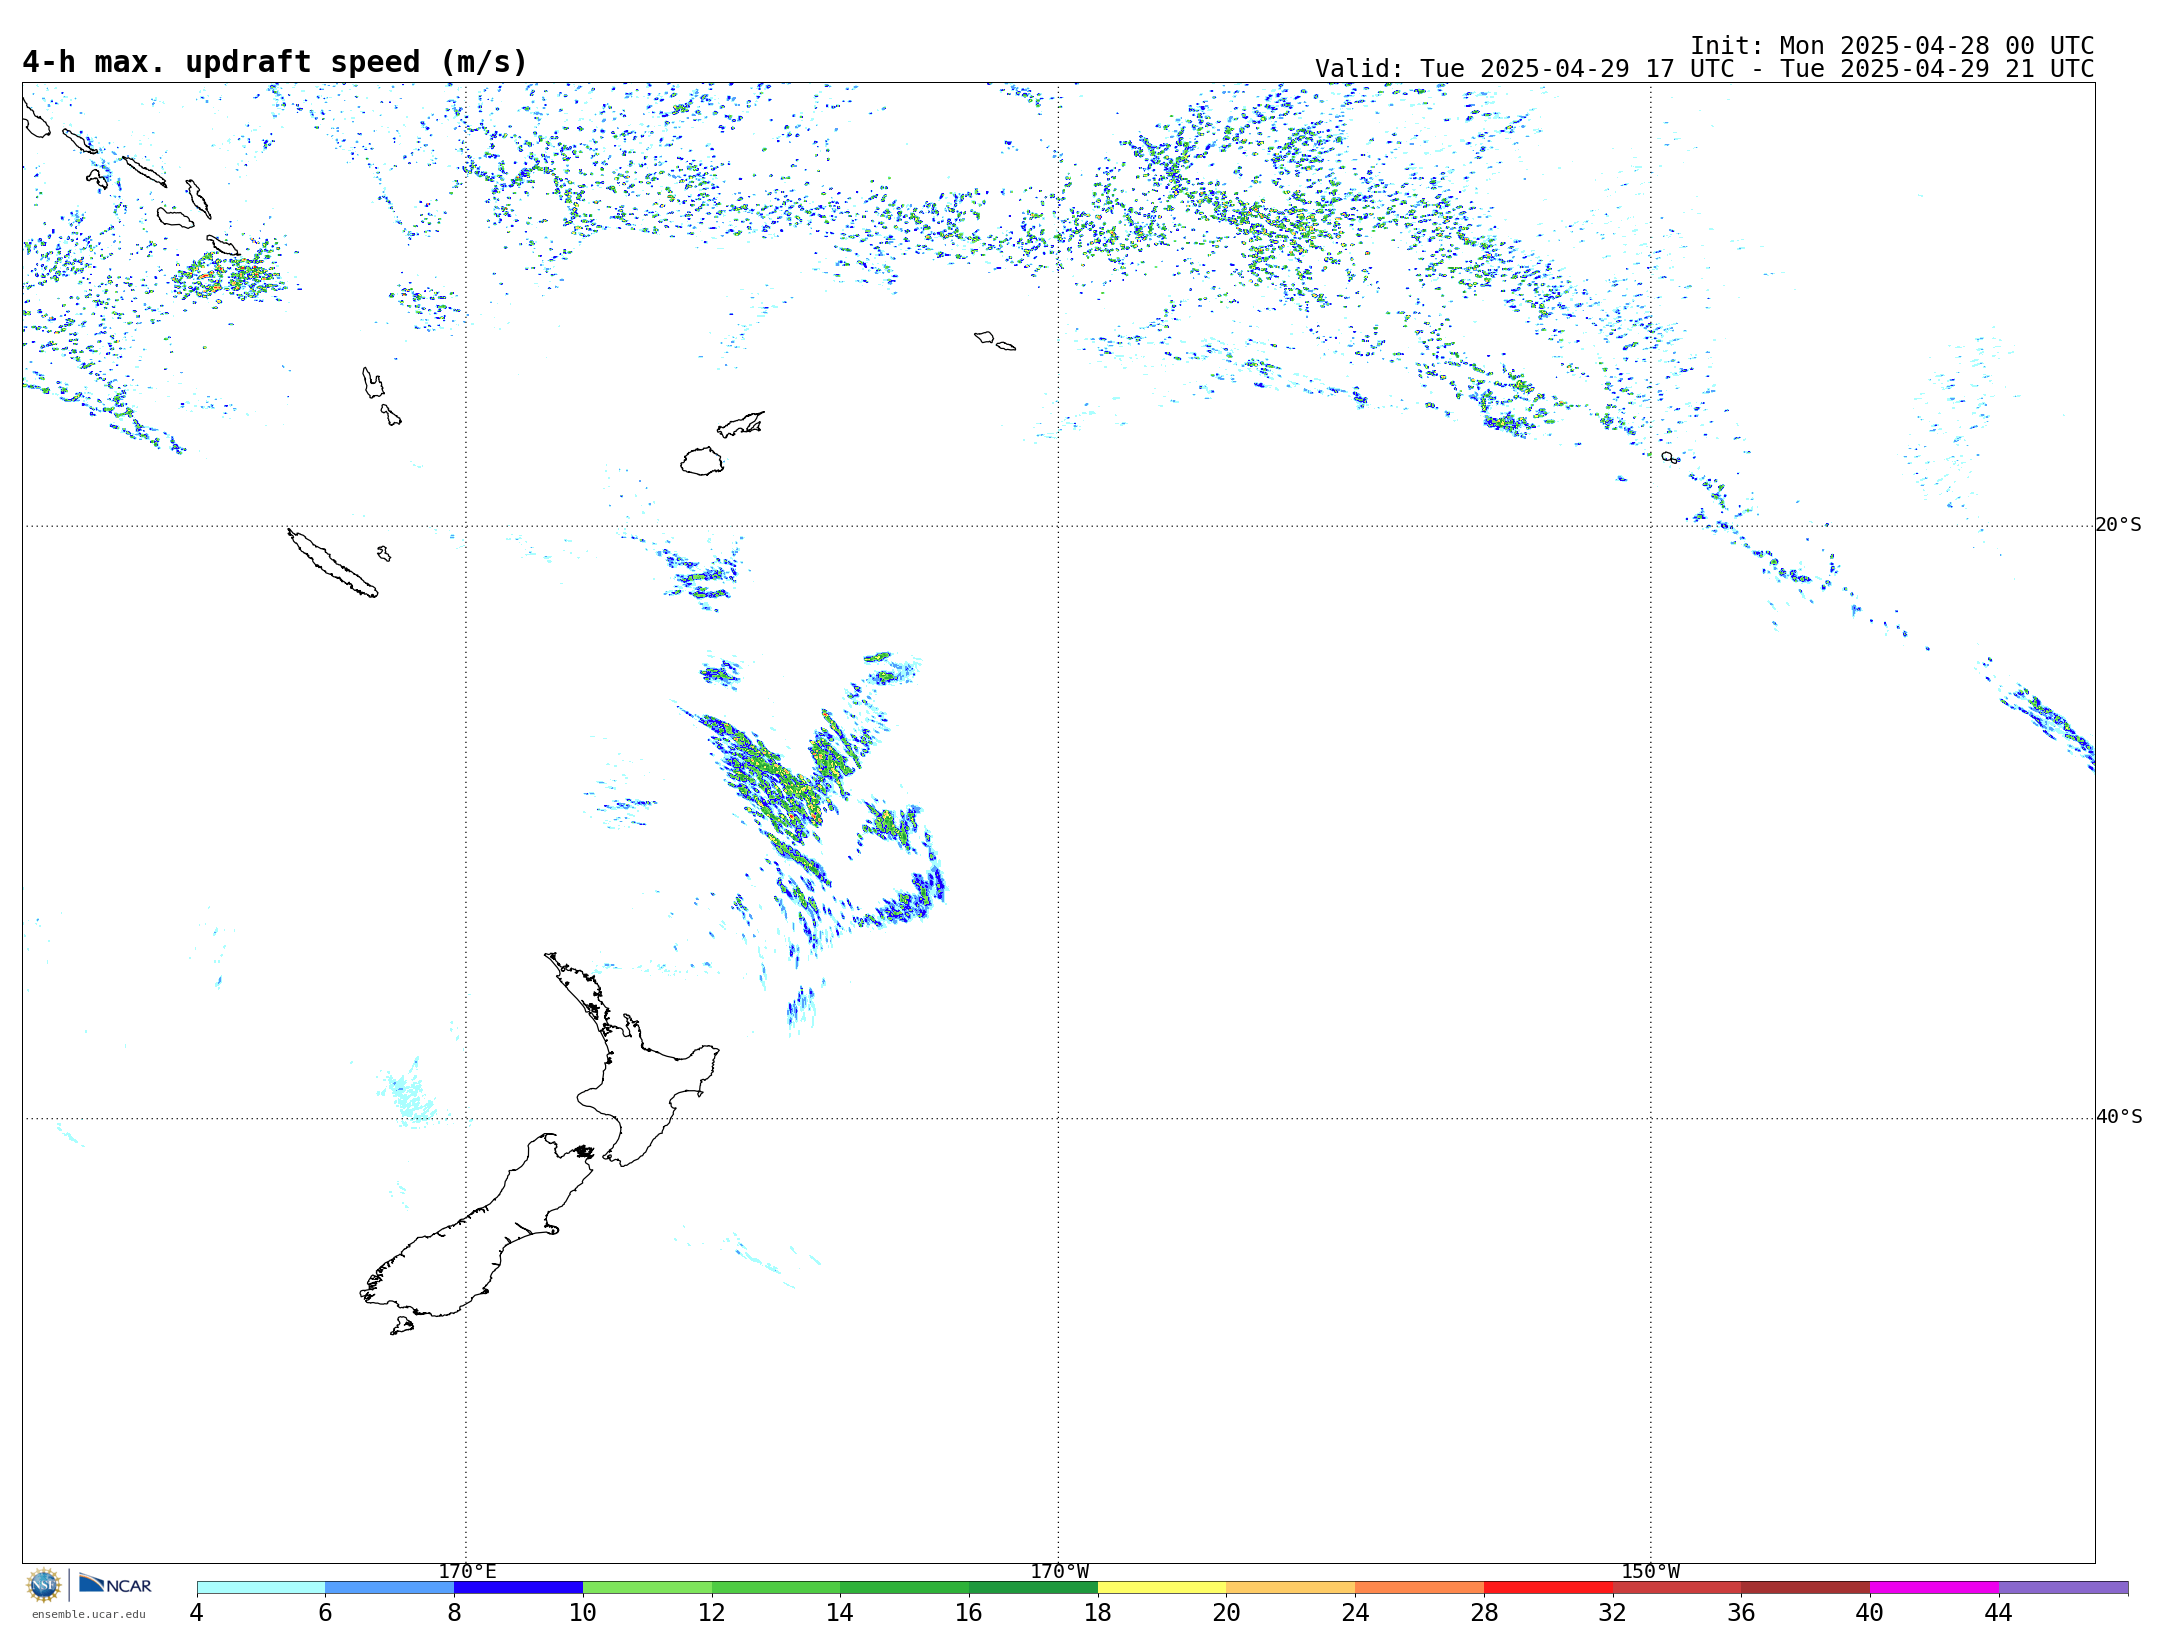This screenshot has width=2160, height=1626.
Task: Click the colorbar tick label 18
Action: pyautogui.click(x=1098, y=1612)
